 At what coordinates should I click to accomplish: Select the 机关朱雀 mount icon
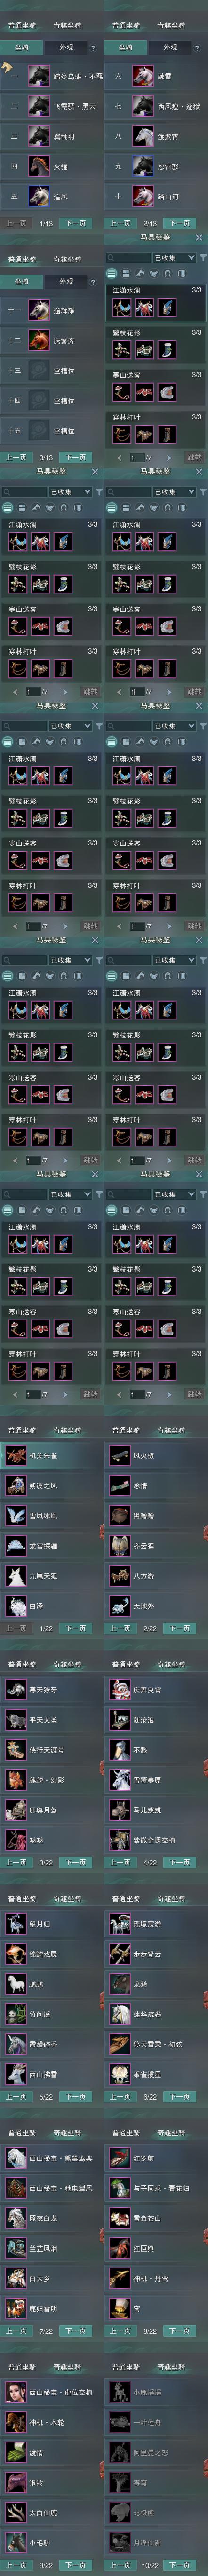pyautogui.click(x=15, y=1455)
